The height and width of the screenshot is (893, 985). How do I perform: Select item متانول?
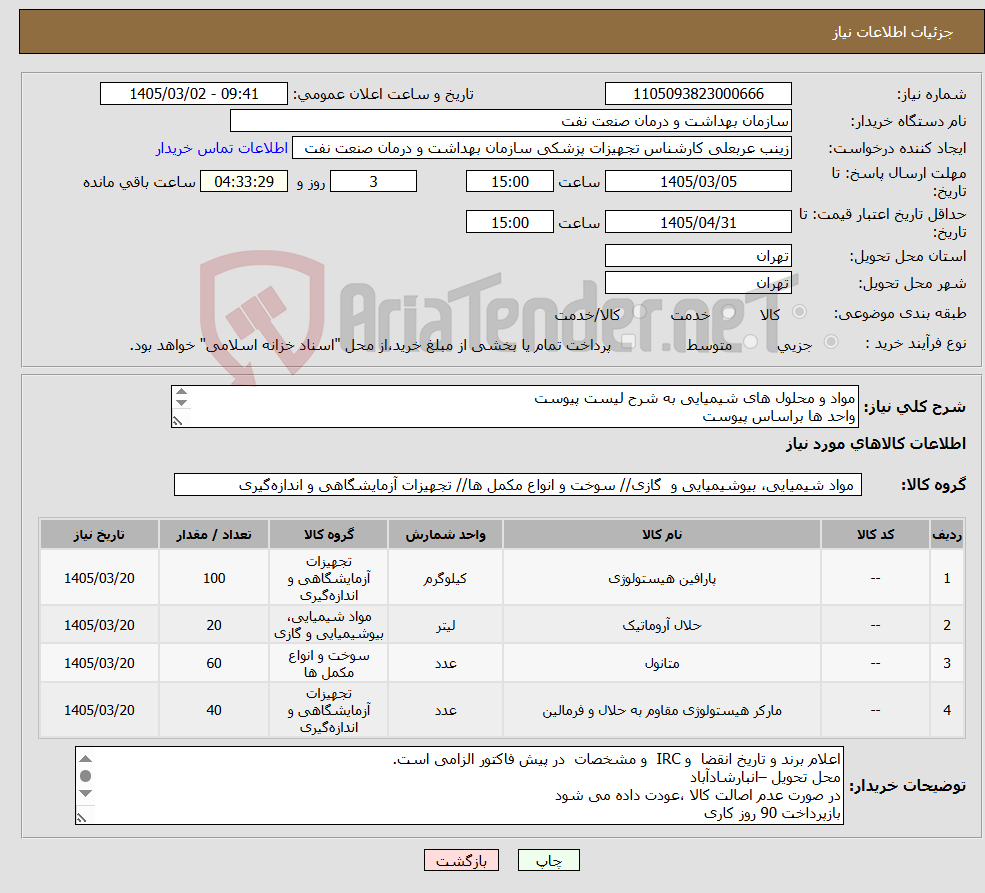[661, 663]
